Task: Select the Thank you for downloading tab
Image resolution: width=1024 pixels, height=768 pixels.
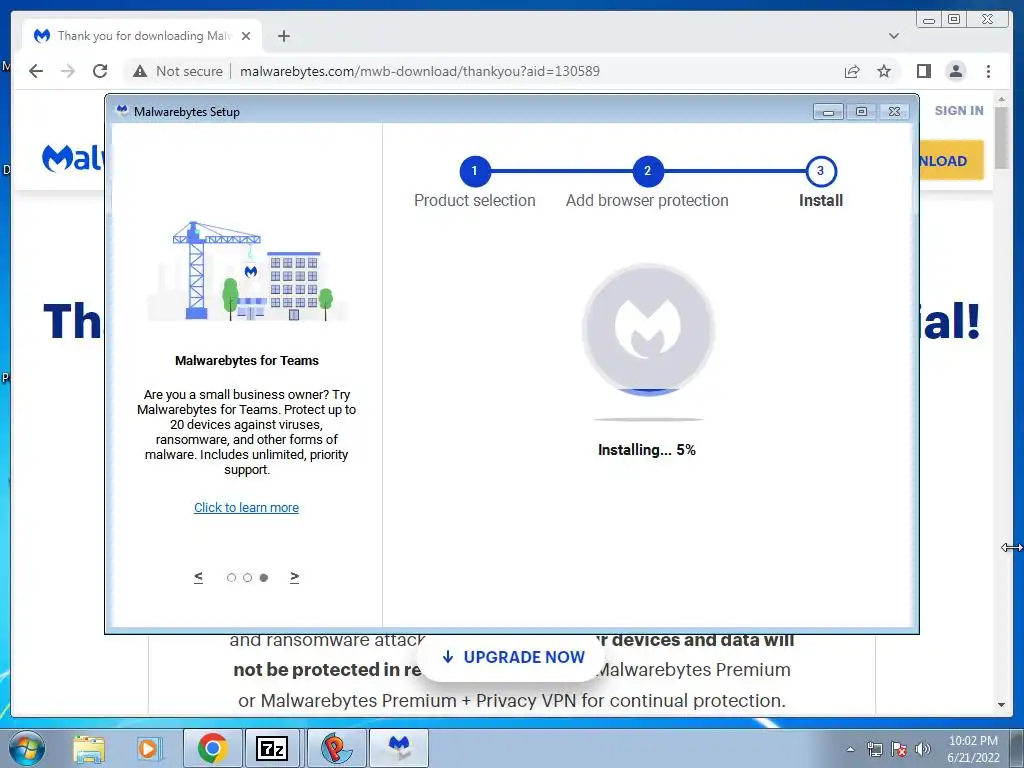Action: [142, 36]
